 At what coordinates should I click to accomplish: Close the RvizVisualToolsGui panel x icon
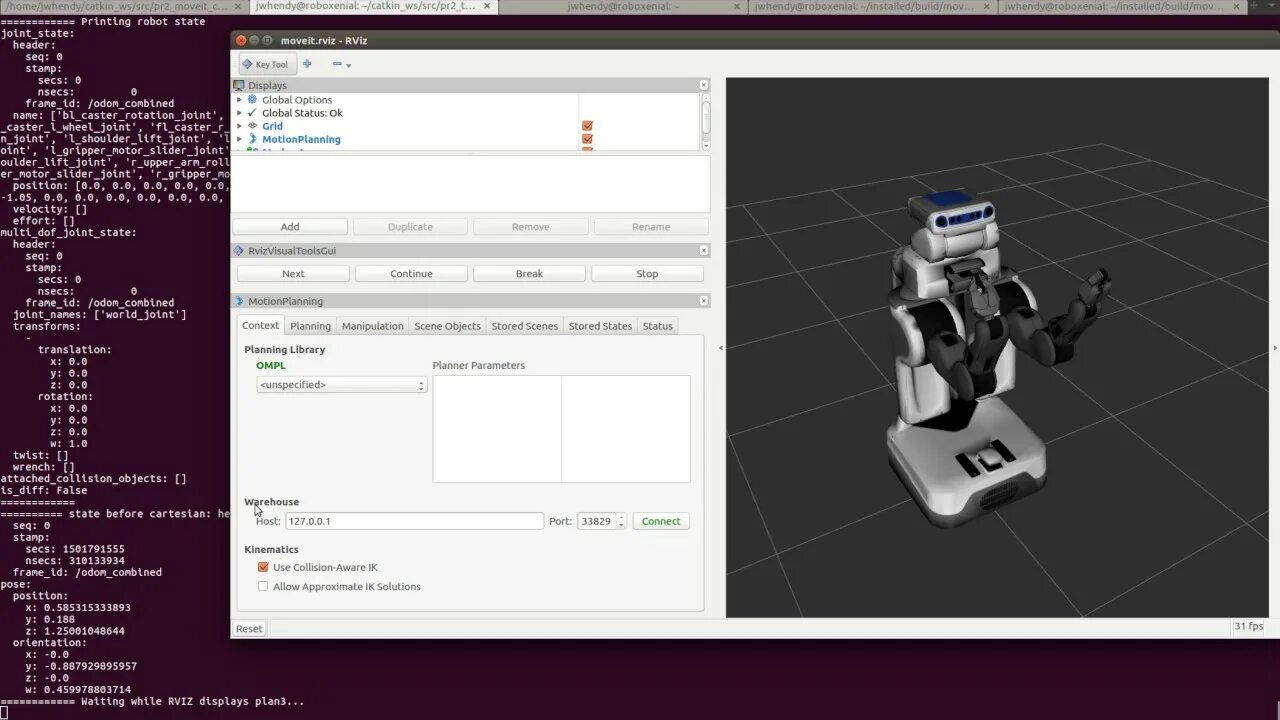[703, 250]
